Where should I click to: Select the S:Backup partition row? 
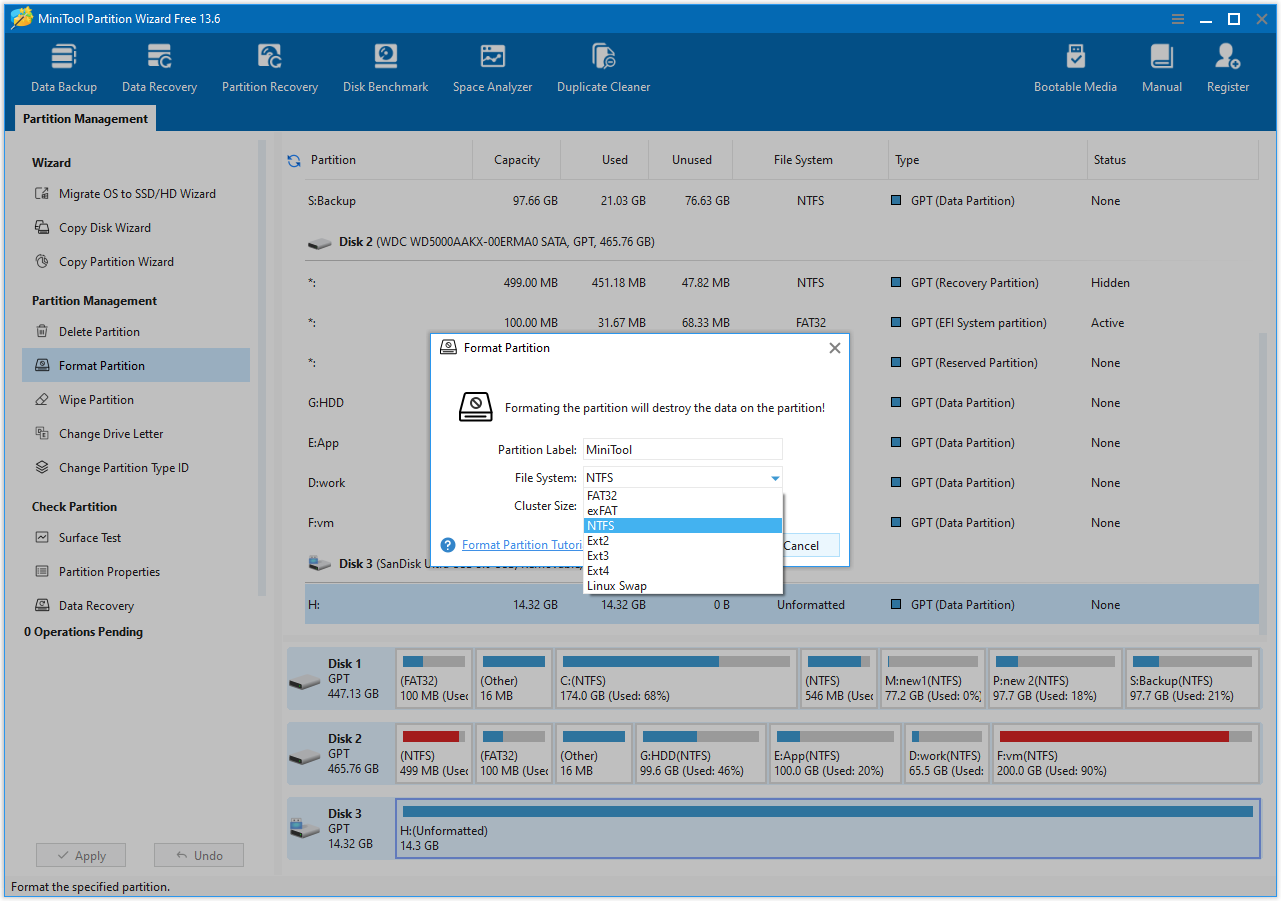tap(782, 201)
